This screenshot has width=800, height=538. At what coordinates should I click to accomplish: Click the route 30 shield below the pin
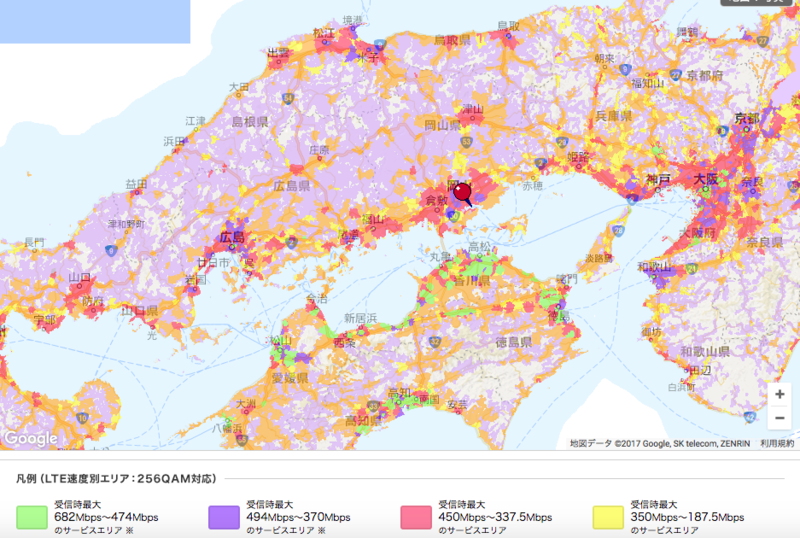[x=453, y=216]
